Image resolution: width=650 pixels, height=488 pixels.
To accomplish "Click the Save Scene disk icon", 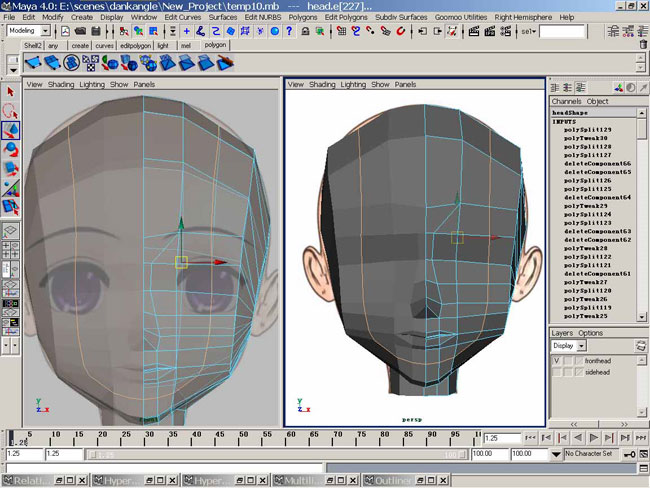I will pos(96,31).
